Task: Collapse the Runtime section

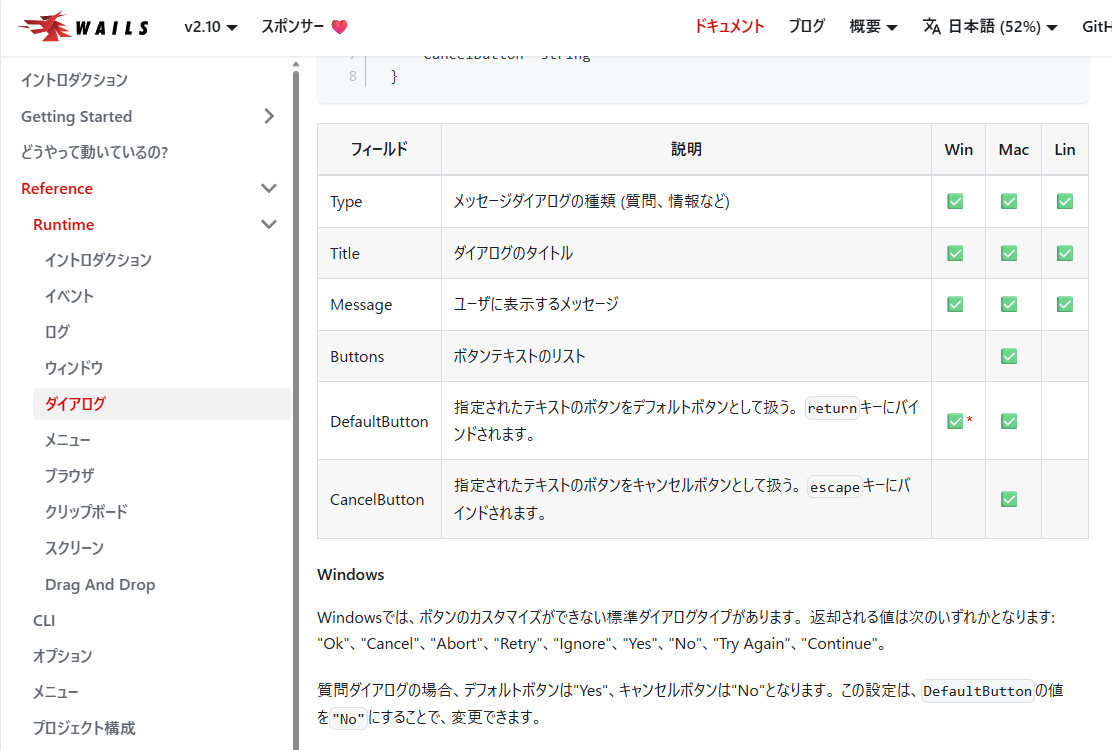Action: point(268,224)
